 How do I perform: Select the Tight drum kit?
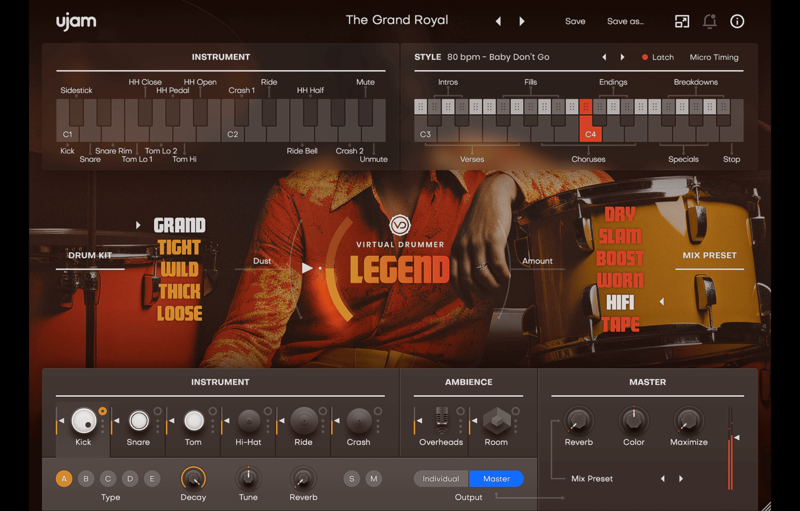pos(179,247)
